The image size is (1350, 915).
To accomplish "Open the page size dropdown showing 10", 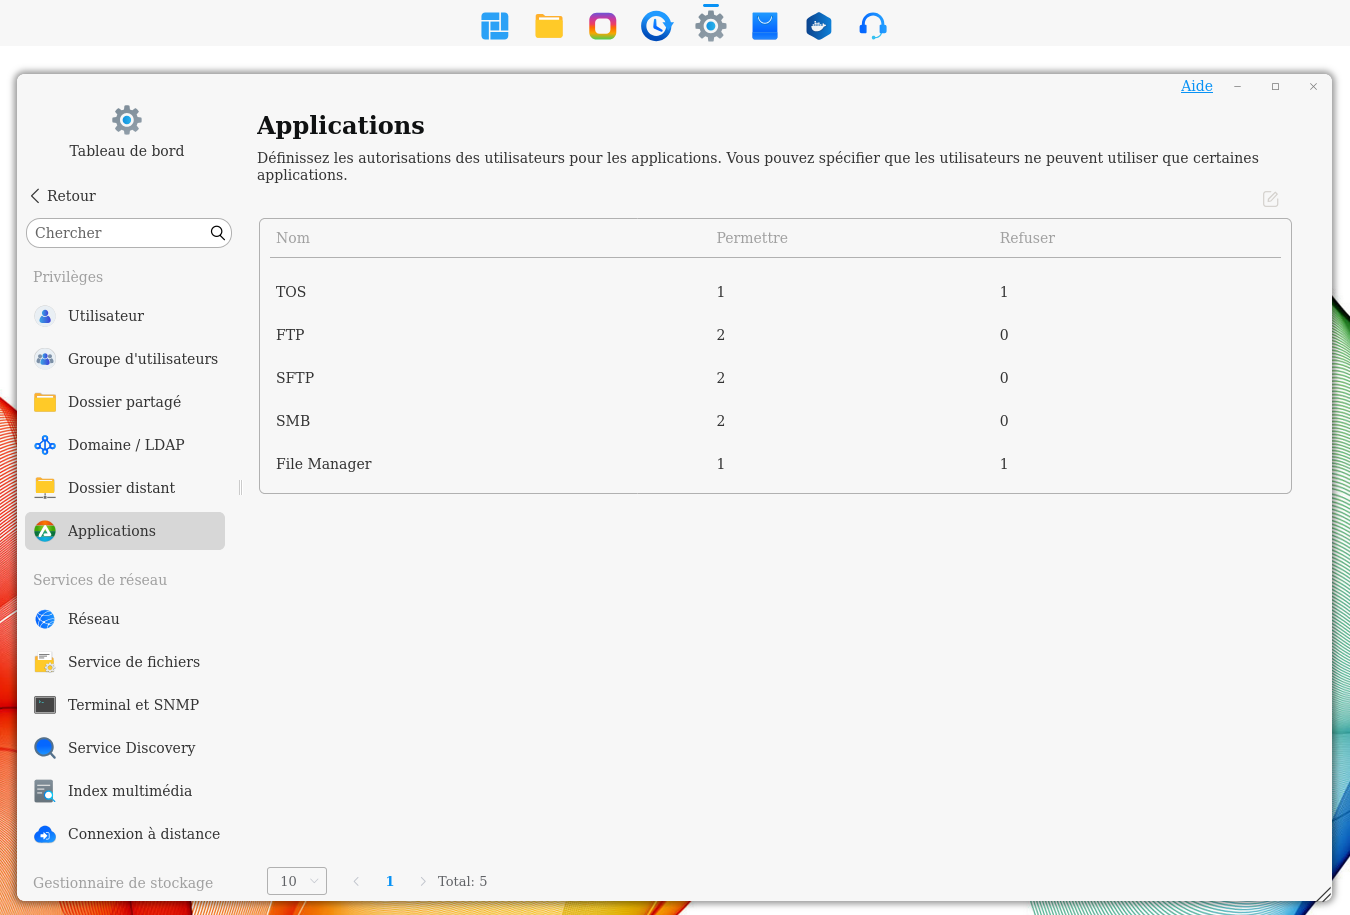I will pyautogui.click(x=297, y=881).
